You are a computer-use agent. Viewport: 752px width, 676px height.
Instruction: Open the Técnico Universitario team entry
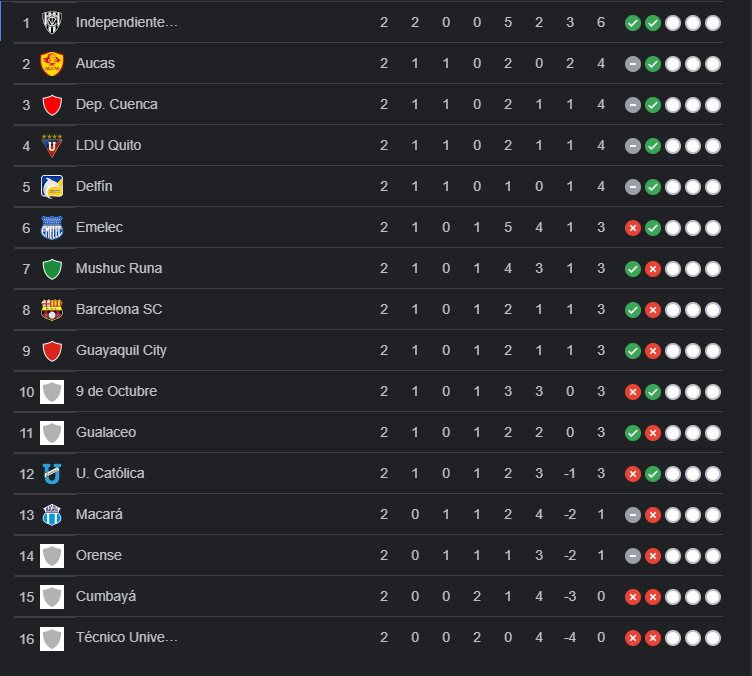[x=127, y=637]
